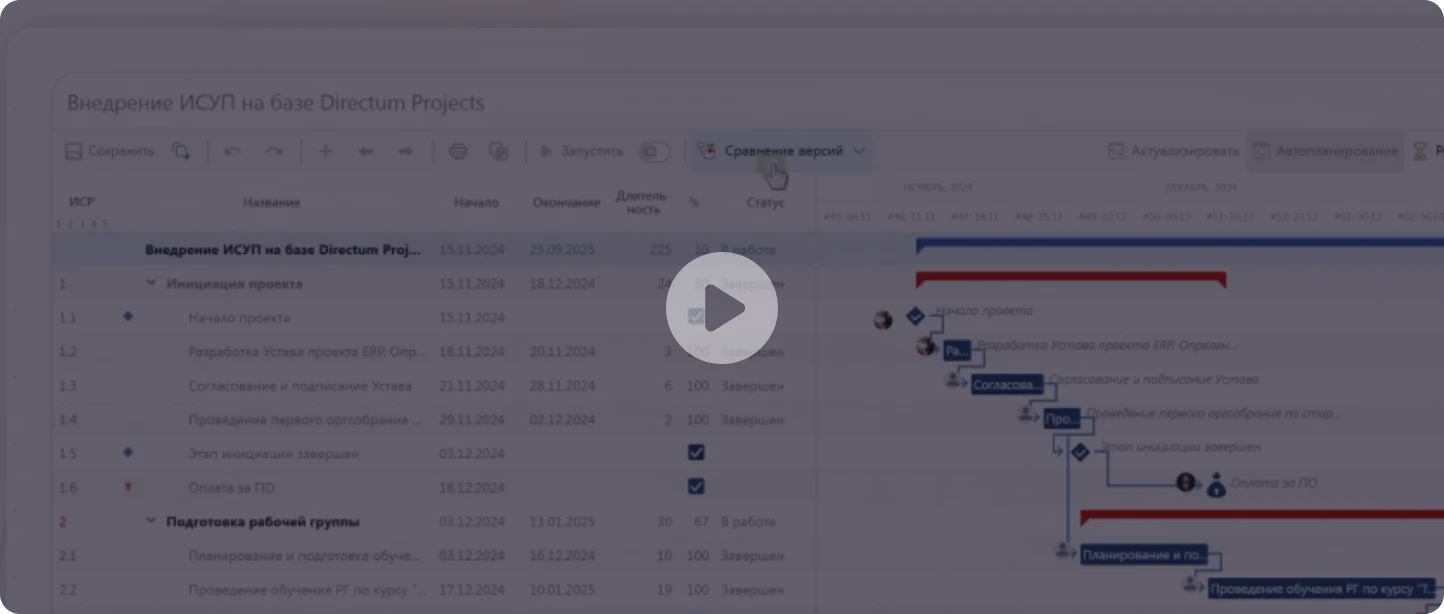The width and height of the screenshot is (1444, 614).
Task: Select the Проведение первого оргсобрания task row
Action: tap(433, 420)
